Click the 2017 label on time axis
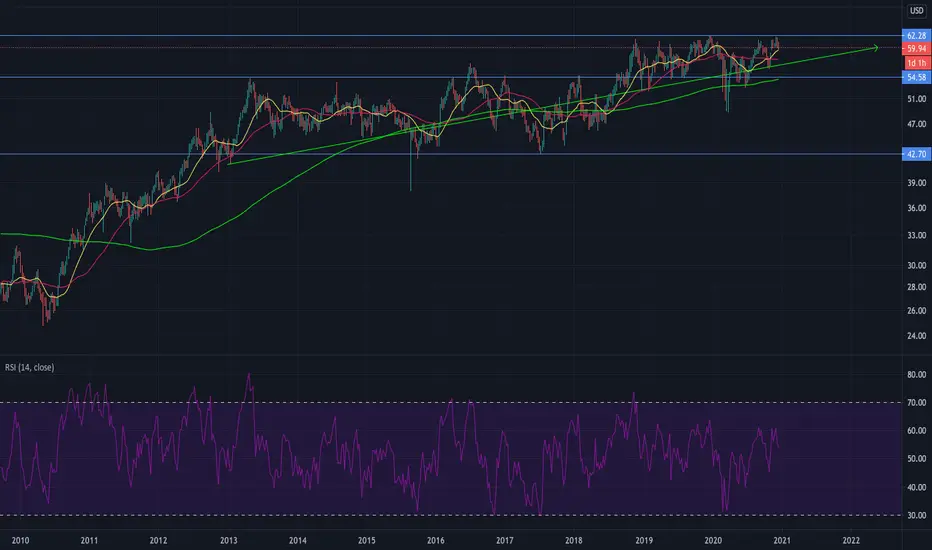The image size is (932, 550). (505, 540)
